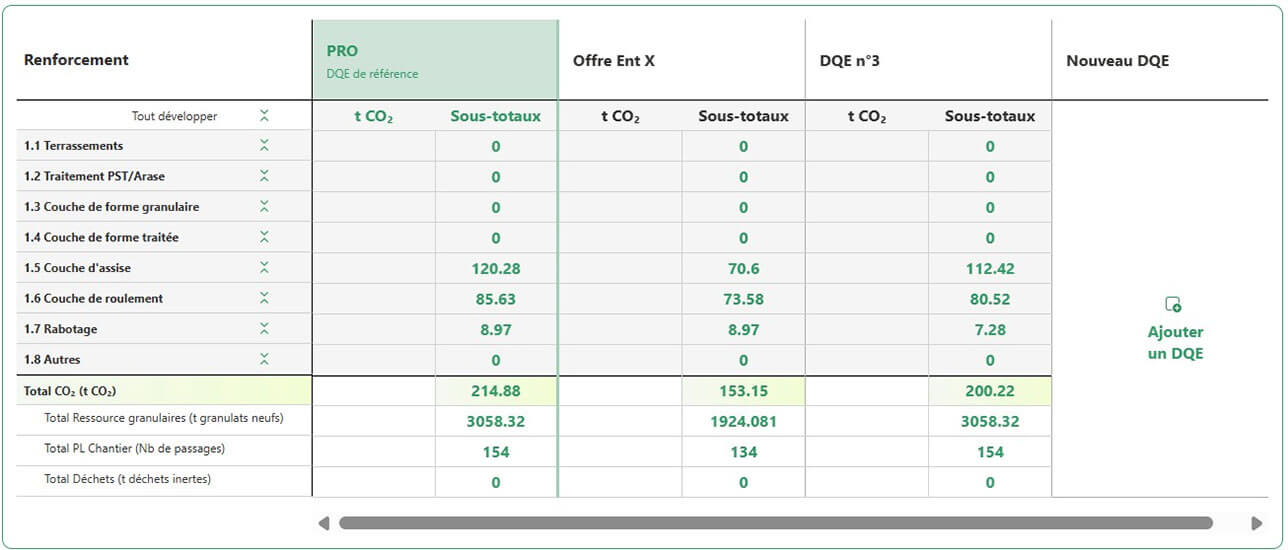This screenshot has width=1288, height=550.
Task: Select the Offre Ent X column header
Action: pyautogui.click(x=681, y=60)
